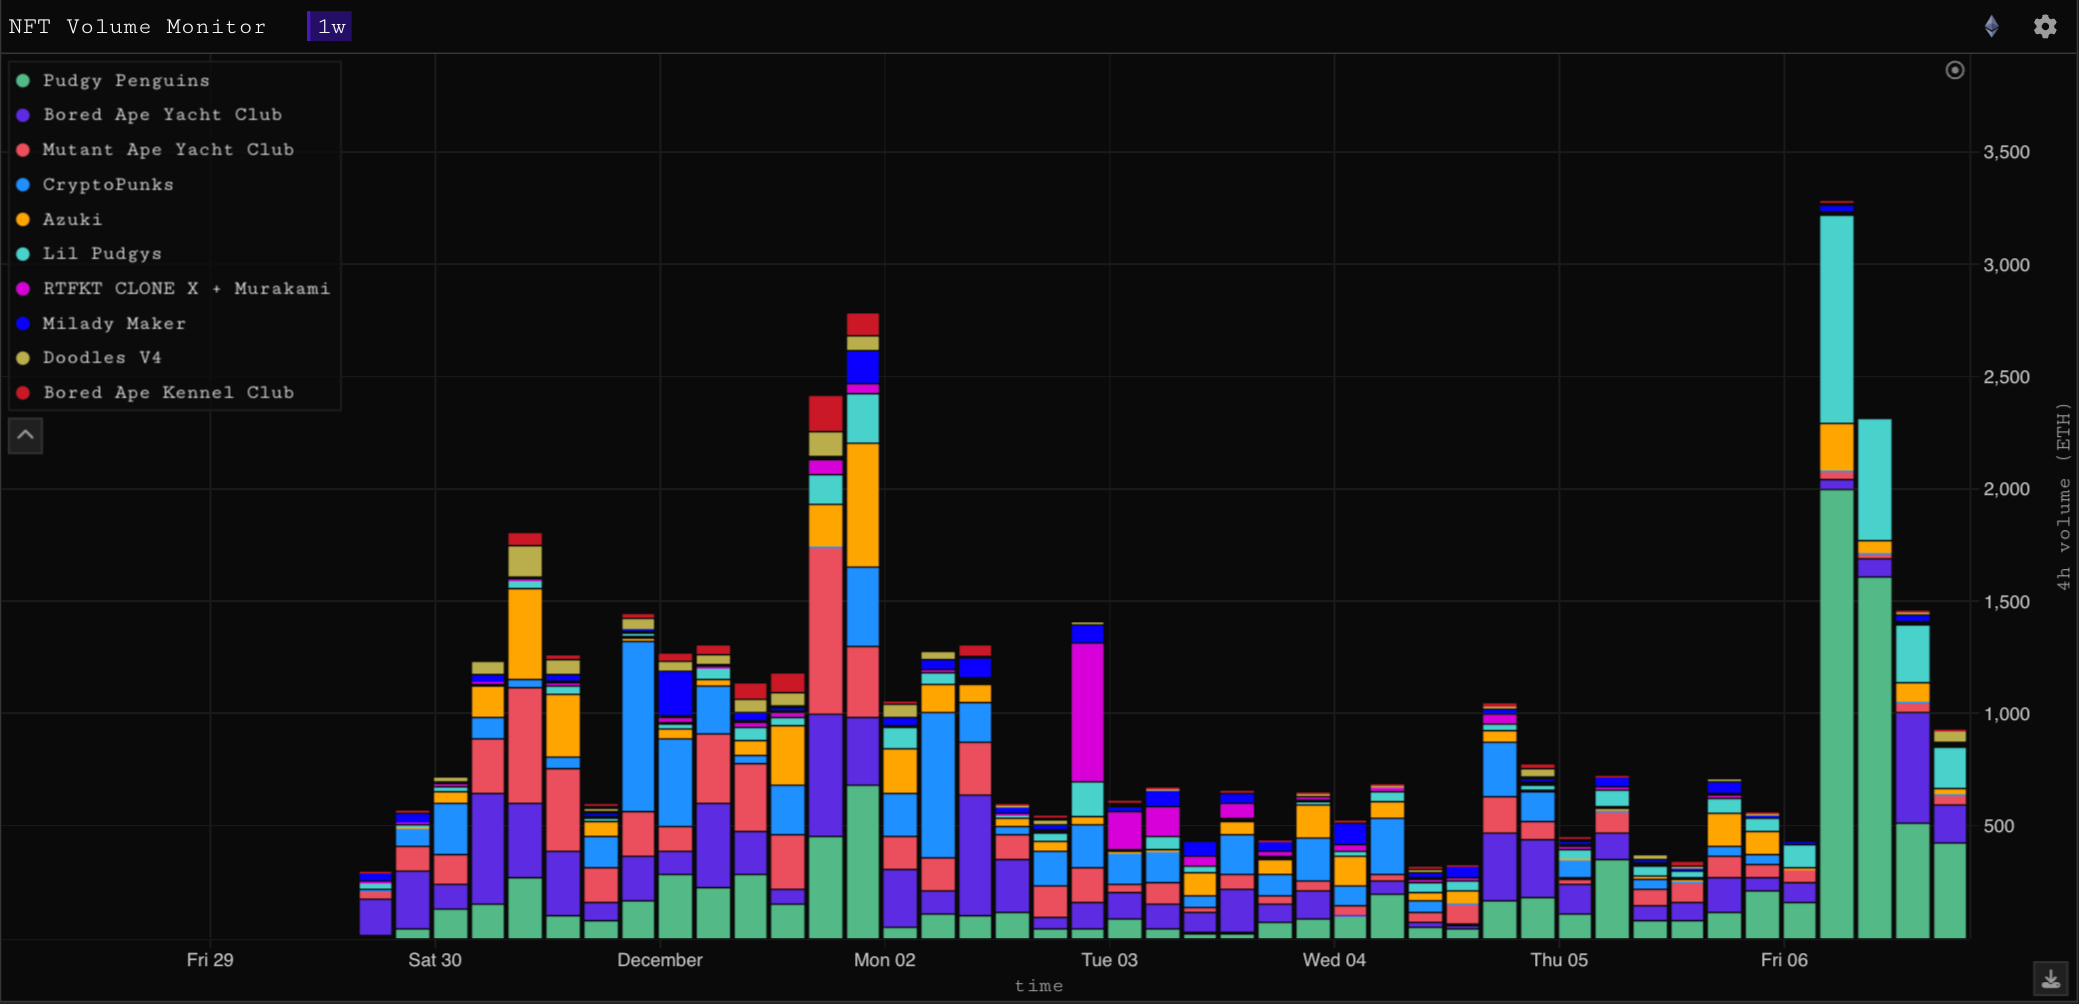Image resolution: width=2079 pixels, height=1004 pixels.
Task: Click the Fri 06 axis label
Action: coord(1784,960)
